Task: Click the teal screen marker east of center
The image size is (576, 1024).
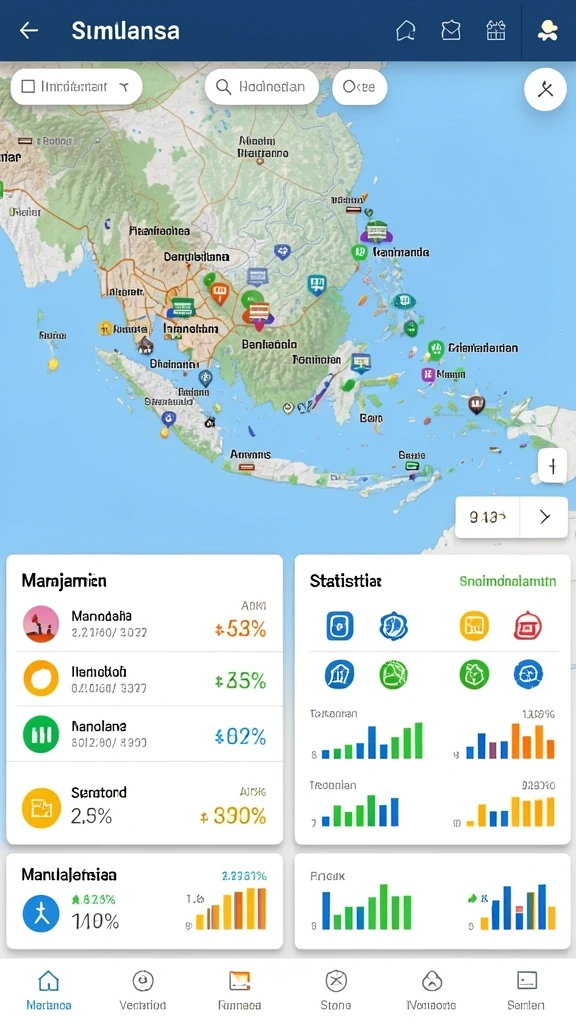Action: [x=317, y=285]
